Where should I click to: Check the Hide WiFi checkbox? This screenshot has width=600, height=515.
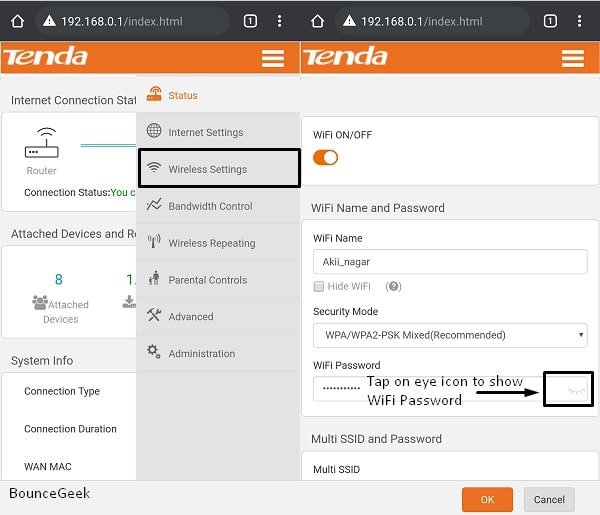319,286
